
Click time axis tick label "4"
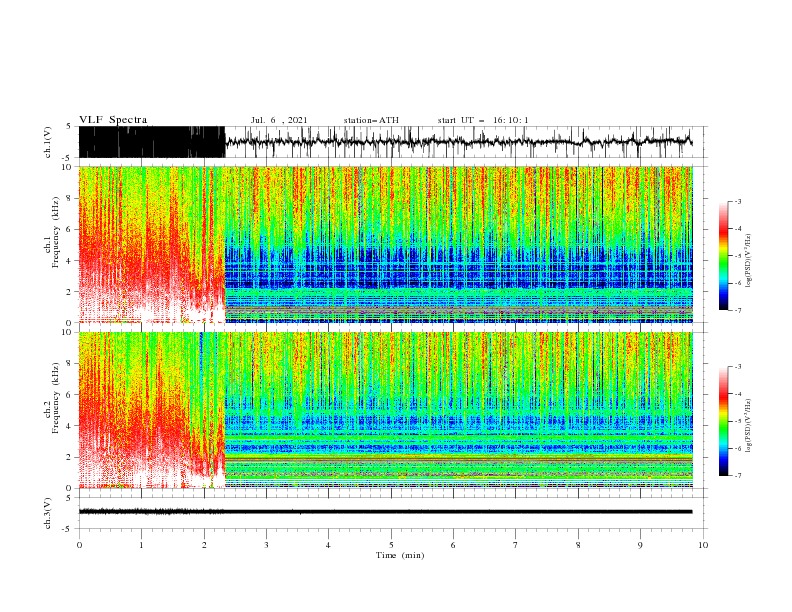tap(328, 545)
